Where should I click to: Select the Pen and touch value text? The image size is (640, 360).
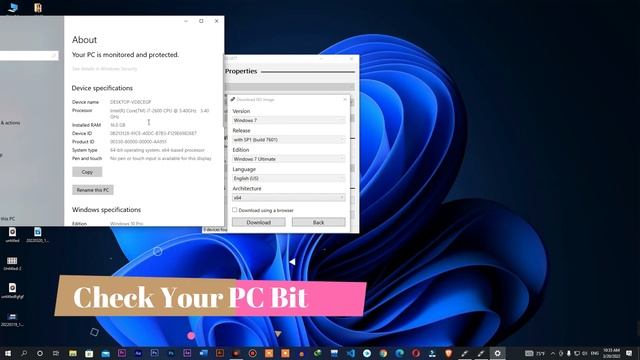coord(161,158)
